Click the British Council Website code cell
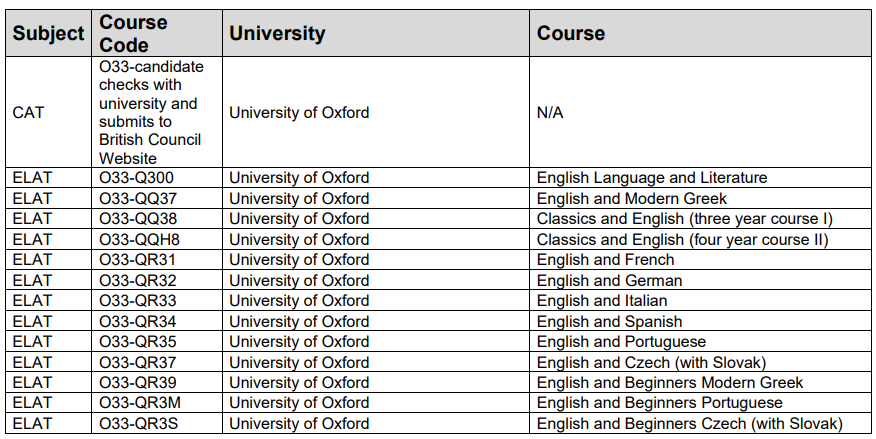Screen dimensions: 876x439 (x=150, y=113)
